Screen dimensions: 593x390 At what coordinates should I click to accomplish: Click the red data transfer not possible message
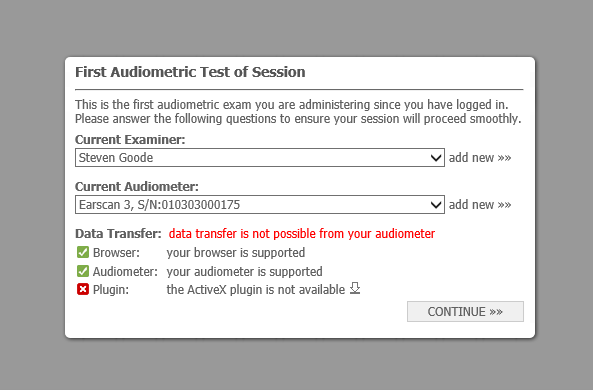pos(302,234)
